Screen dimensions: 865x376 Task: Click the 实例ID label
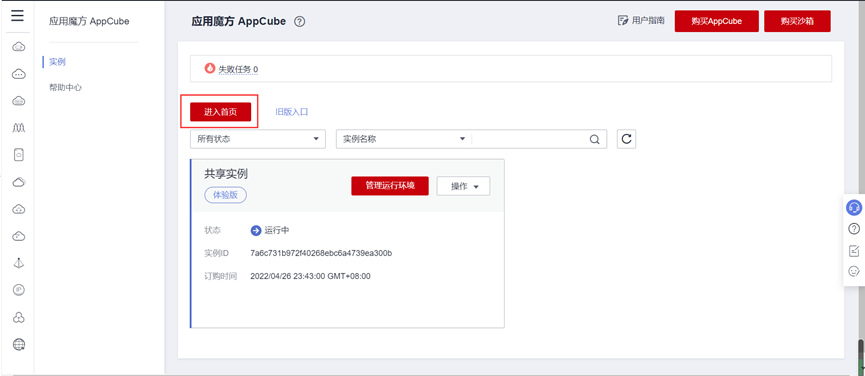[216, 253]
